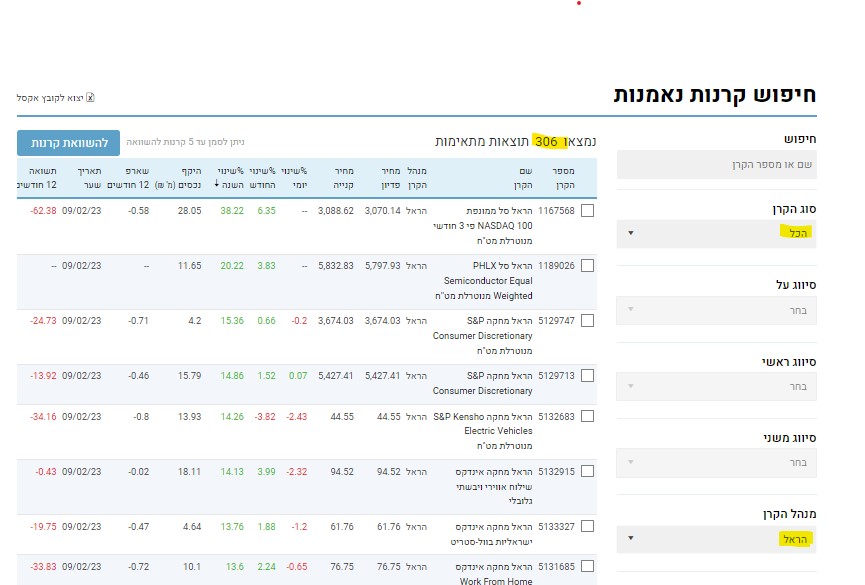The width and height of the screenshot is (865, 585).
Task: Tick checkbox for fund 5129747
Action: click(588, 321)
